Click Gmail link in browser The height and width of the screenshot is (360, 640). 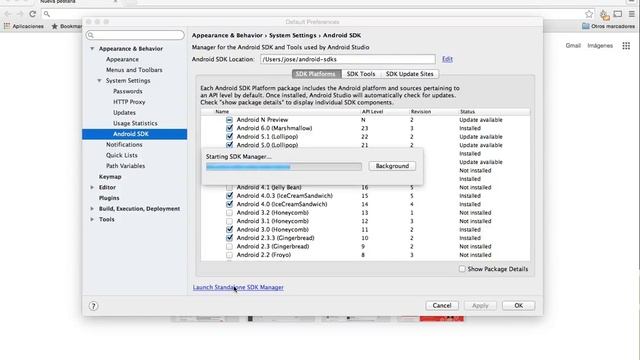tap(573, 46)
